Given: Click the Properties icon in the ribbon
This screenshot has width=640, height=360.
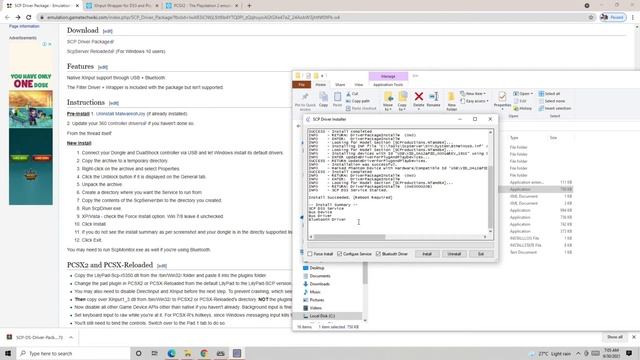Looking at the screenshot, I should click(x=502, y=97).
